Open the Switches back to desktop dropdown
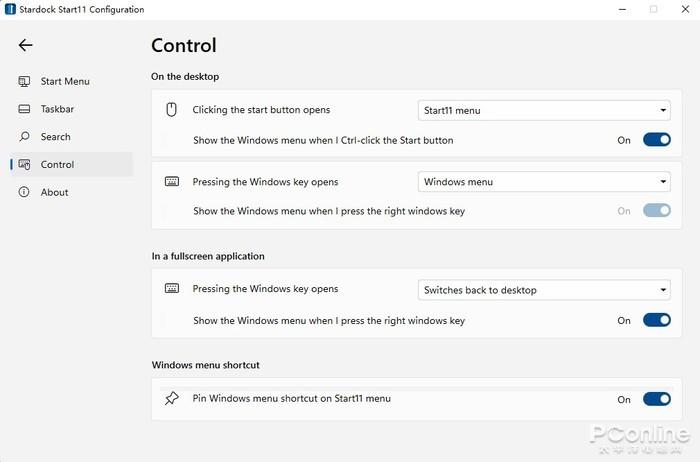Image resolution: width=700 pixels, height=462 pixels. pos(544,290)
